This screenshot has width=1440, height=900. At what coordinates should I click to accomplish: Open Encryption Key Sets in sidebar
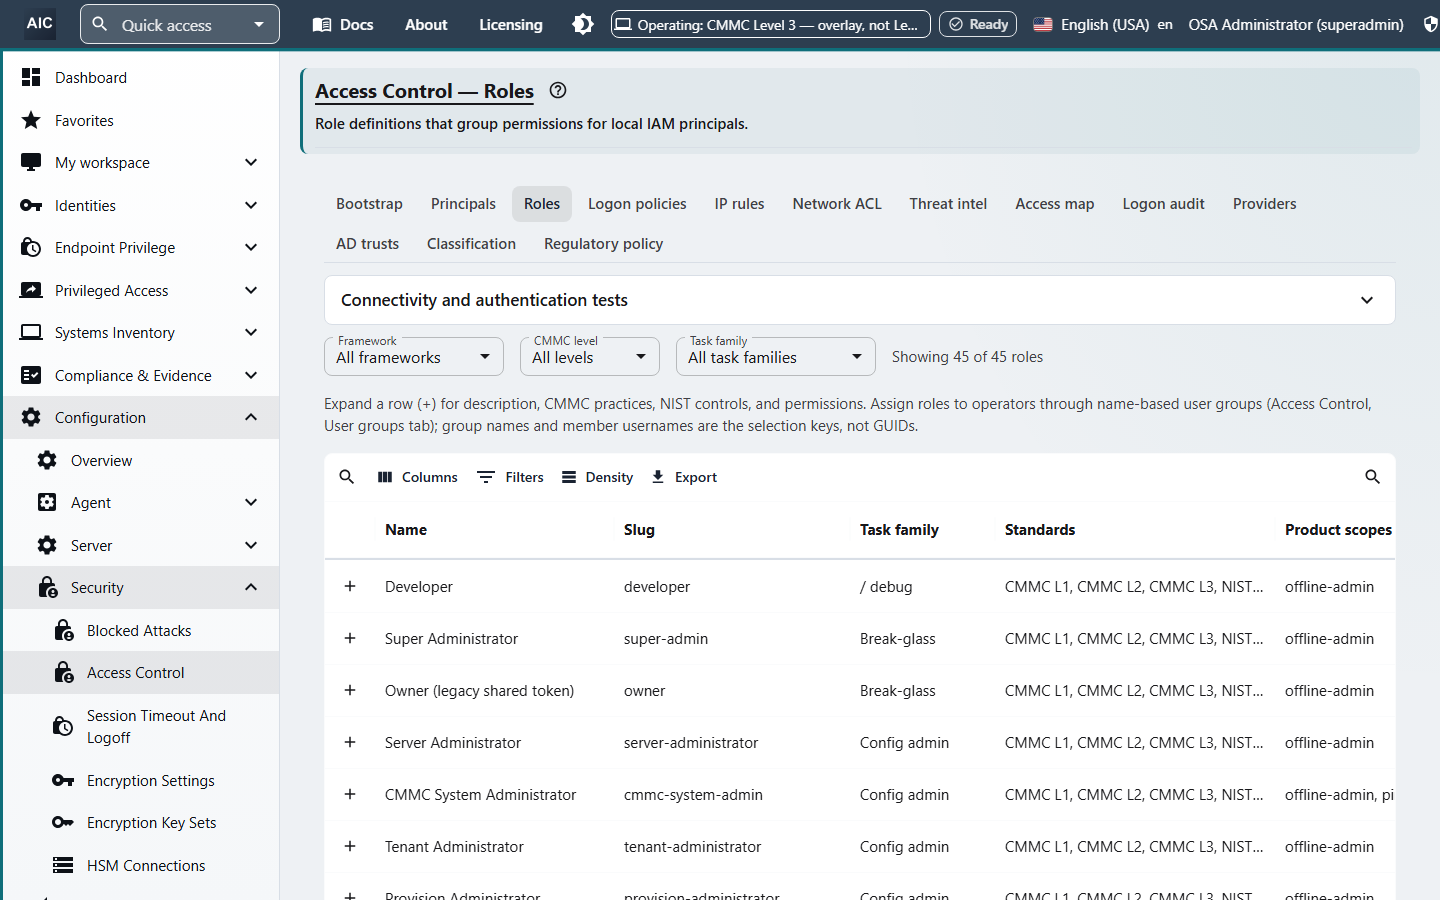141,822
